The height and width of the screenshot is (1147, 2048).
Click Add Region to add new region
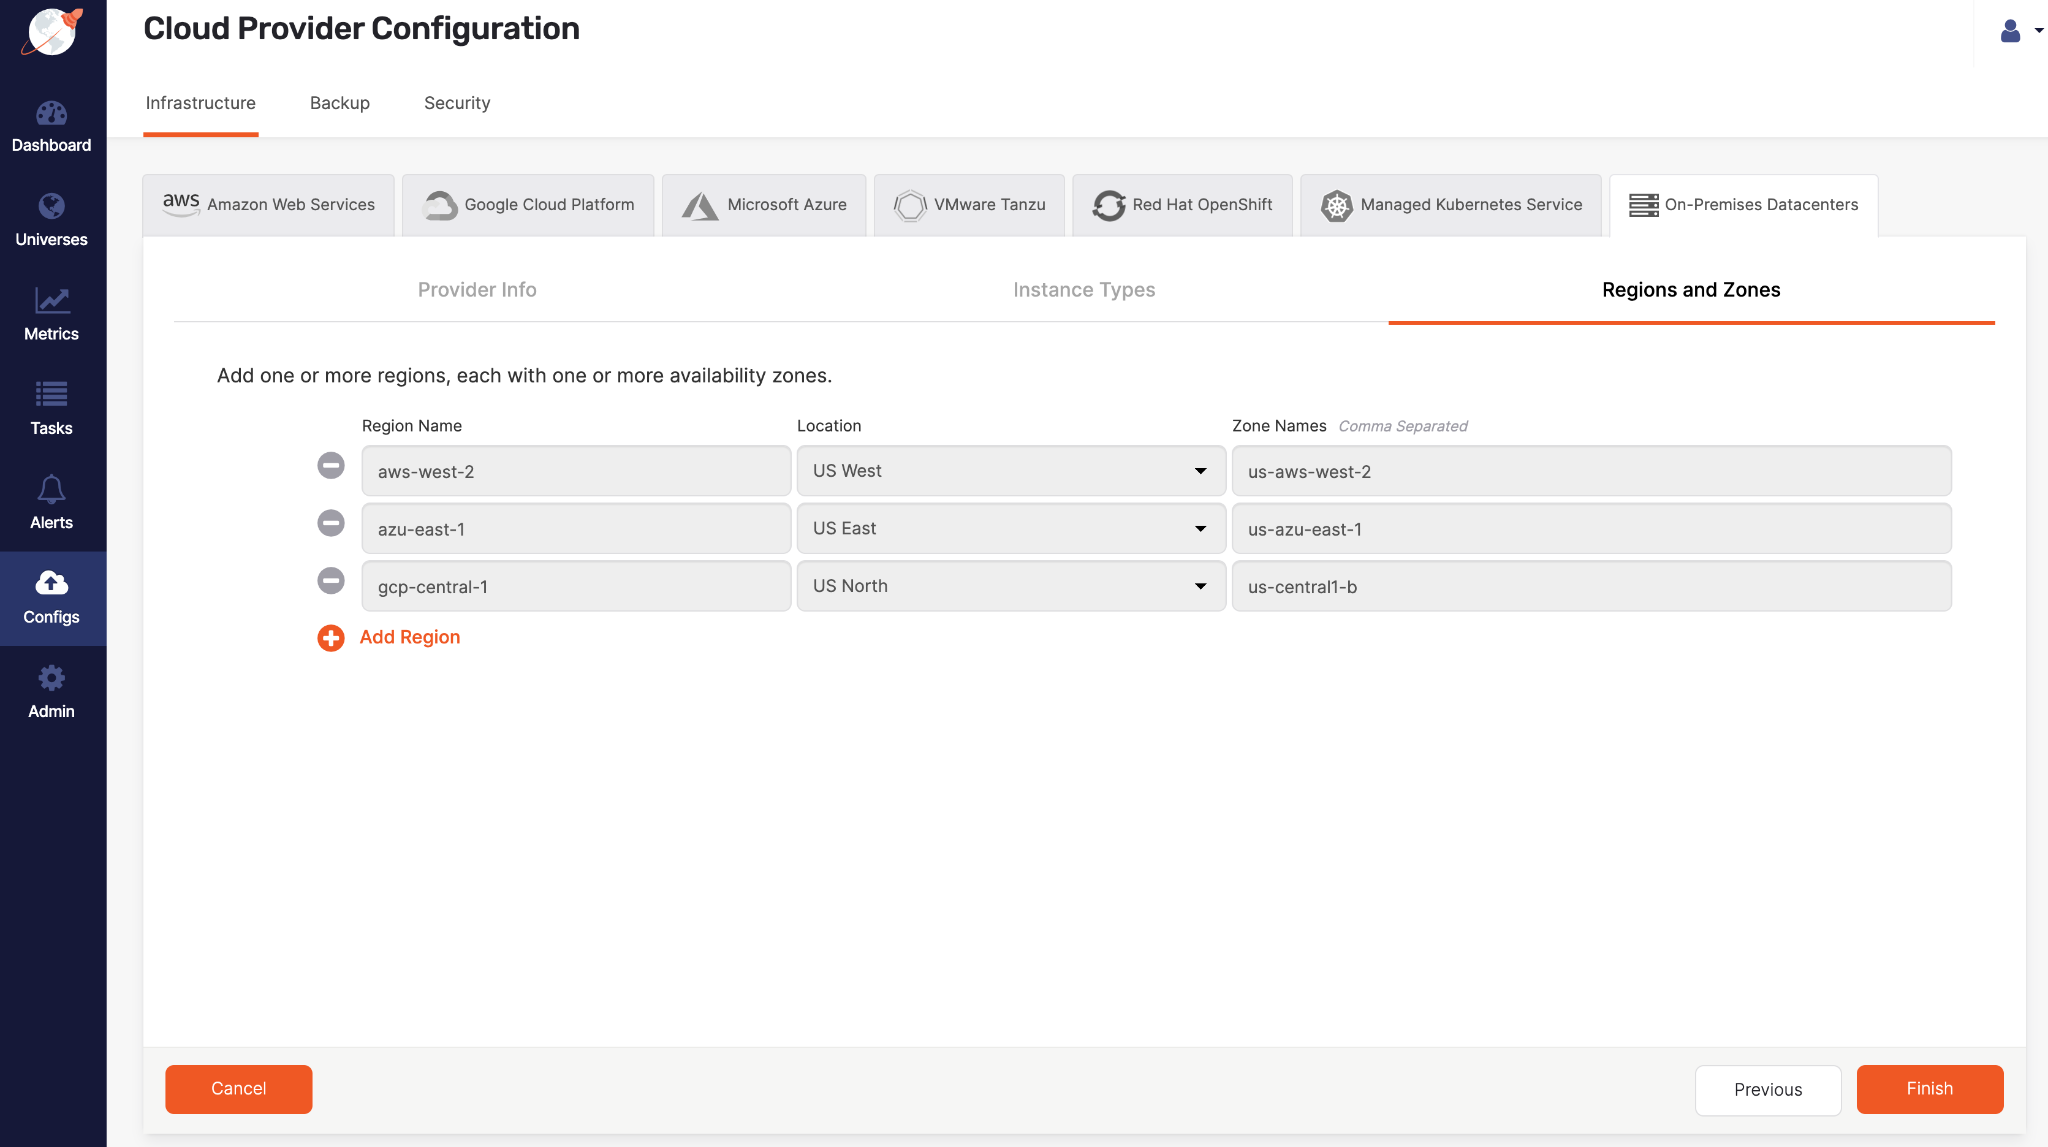tap(409, 636)
